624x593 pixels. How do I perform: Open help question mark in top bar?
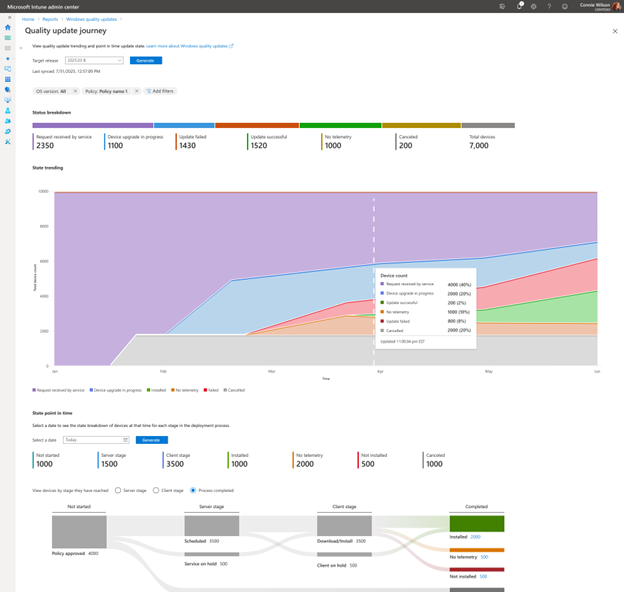click(x=549, y=6)
